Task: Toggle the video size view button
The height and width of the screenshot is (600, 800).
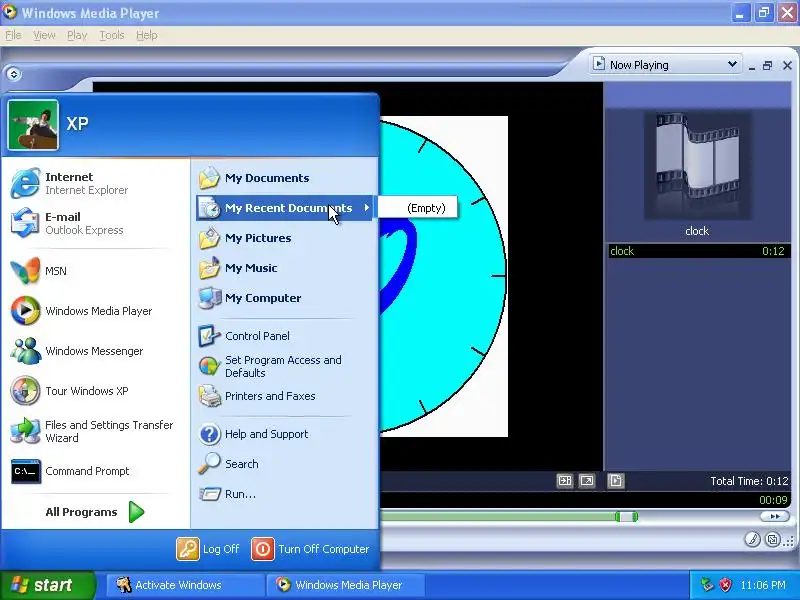Action: (x=565, y=481)
